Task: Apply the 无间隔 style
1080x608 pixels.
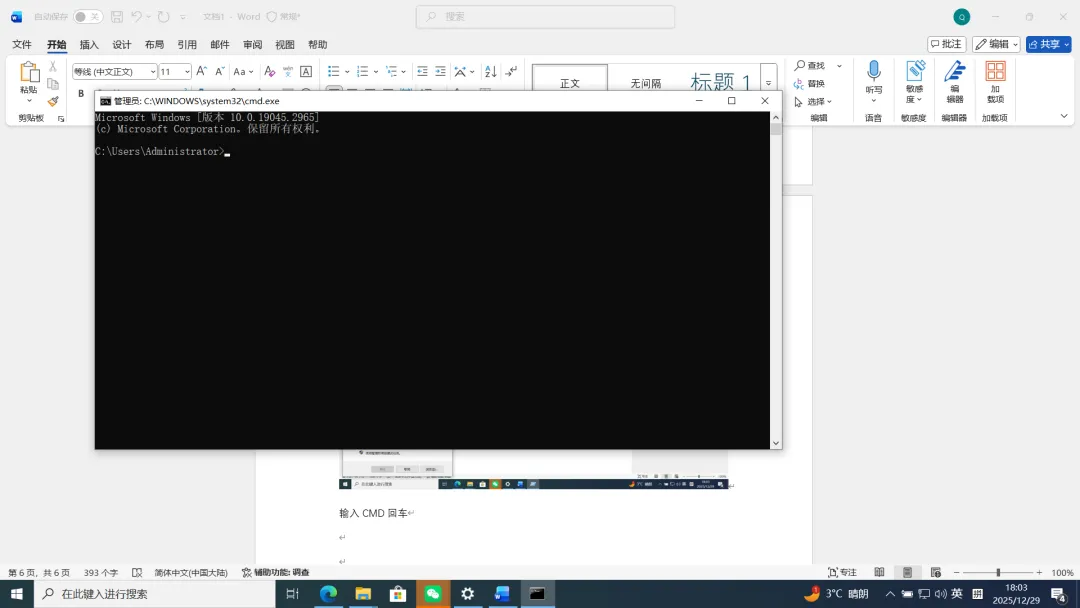Action: [x=645, y=83]
